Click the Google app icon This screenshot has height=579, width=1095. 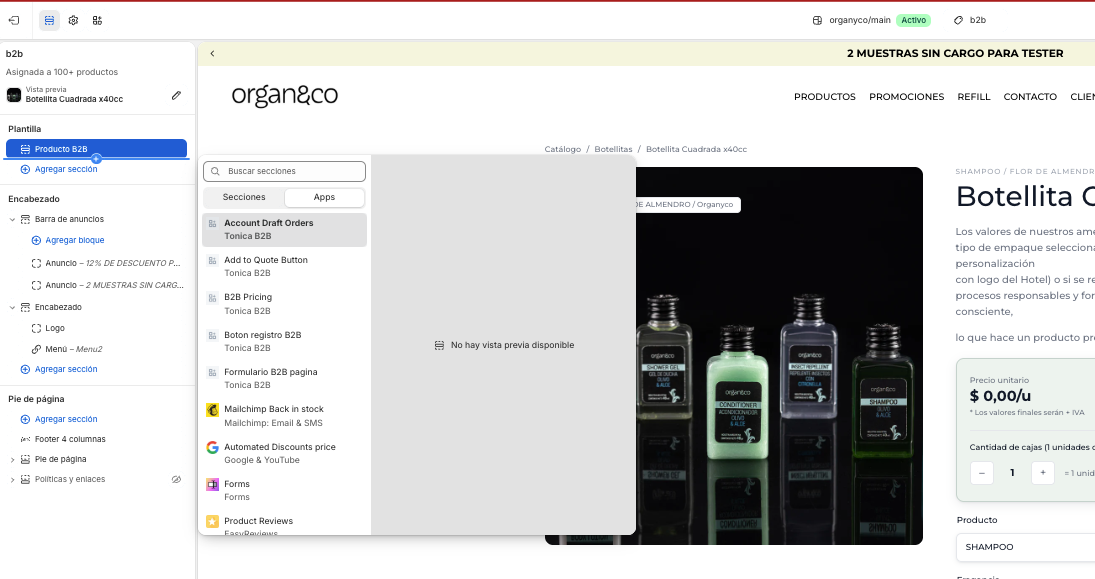212,448
